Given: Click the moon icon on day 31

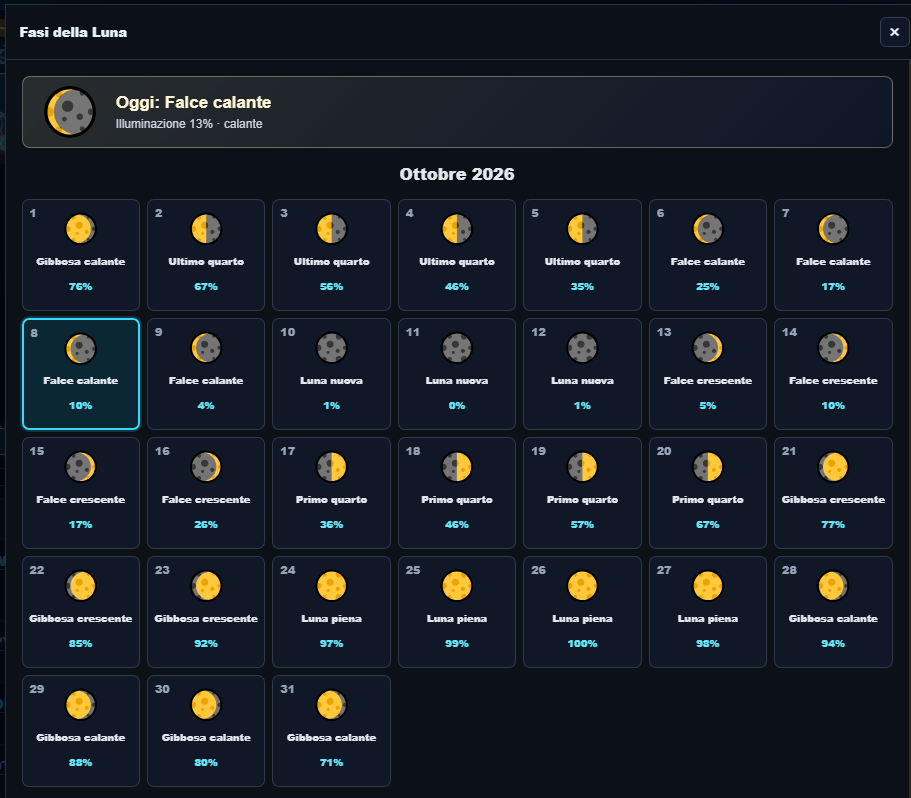Looking at the screenshot, I should pyautogui.click(x=331, y=705).
